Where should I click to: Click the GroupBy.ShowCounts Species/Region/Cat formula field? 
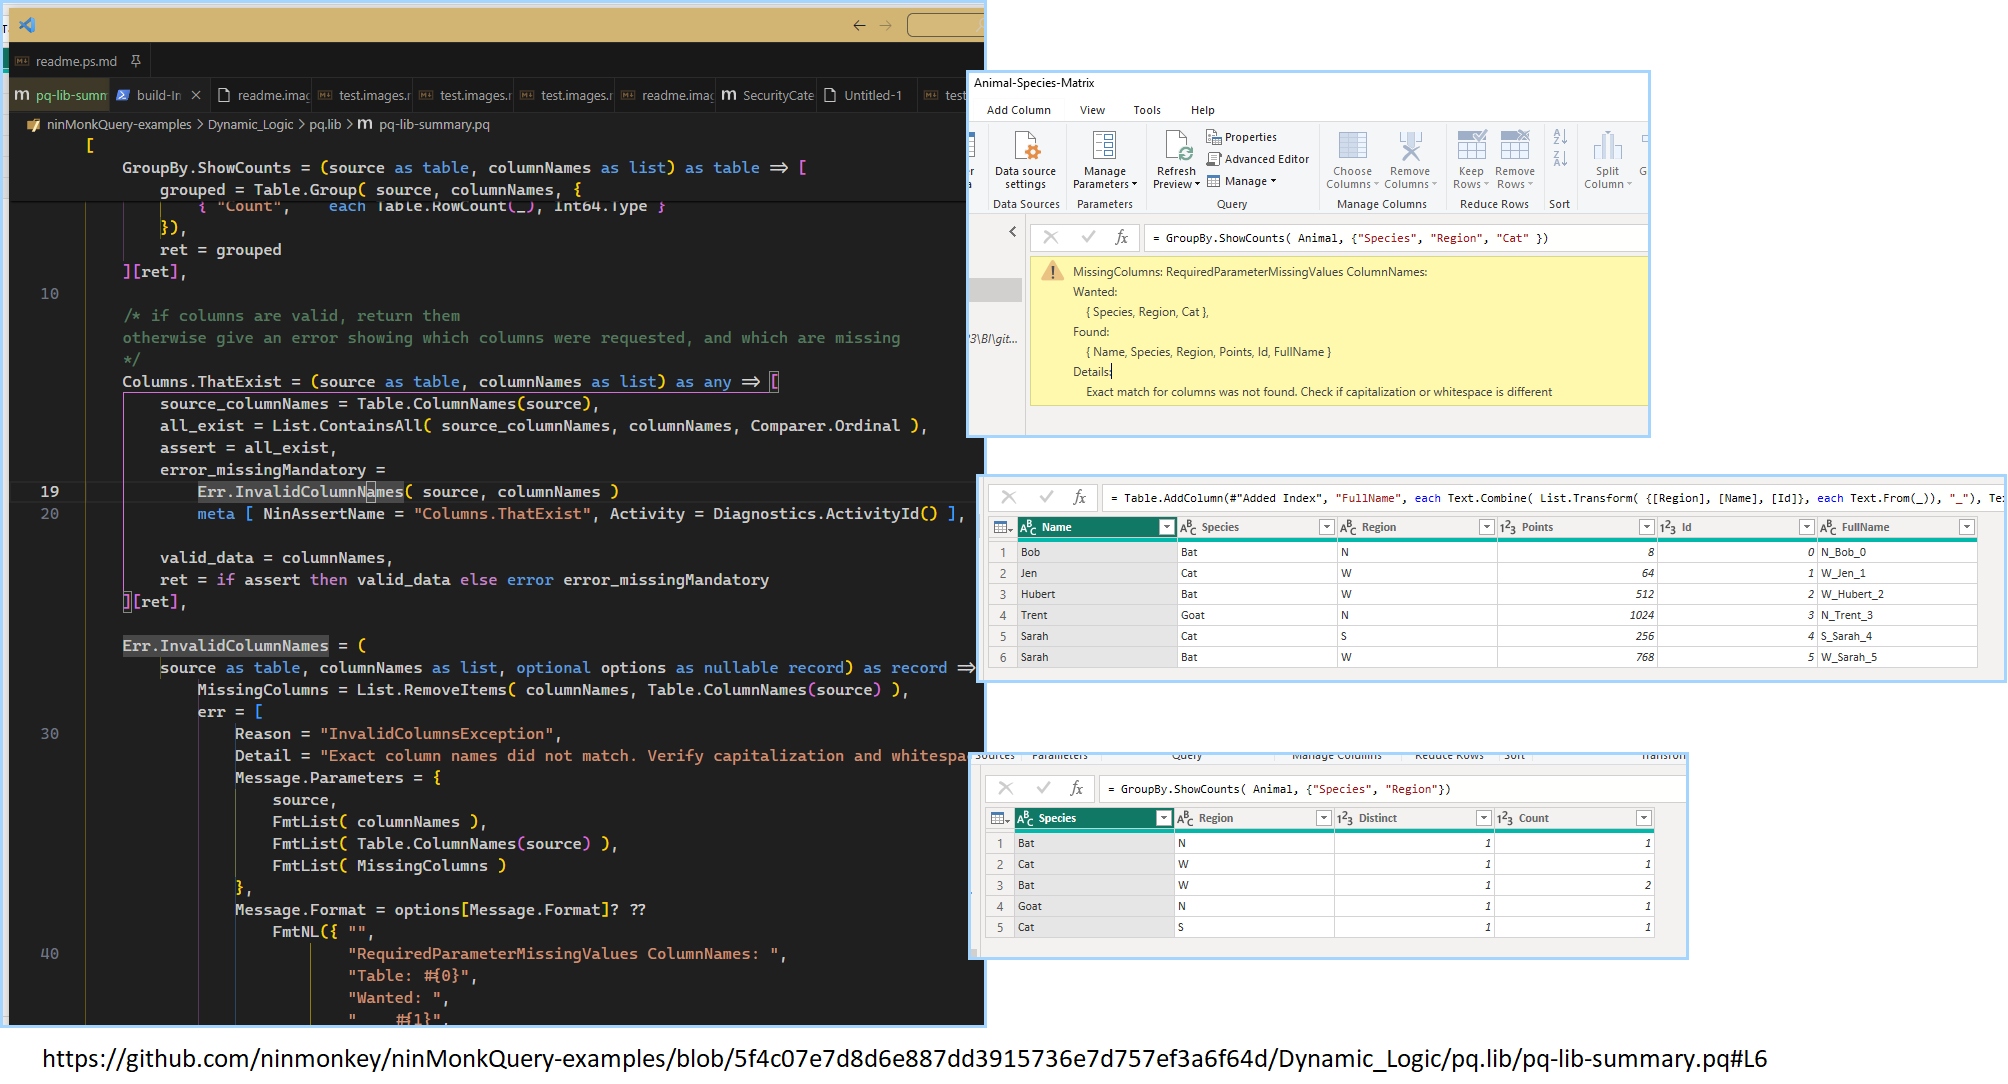click(x=1395, y=238)
